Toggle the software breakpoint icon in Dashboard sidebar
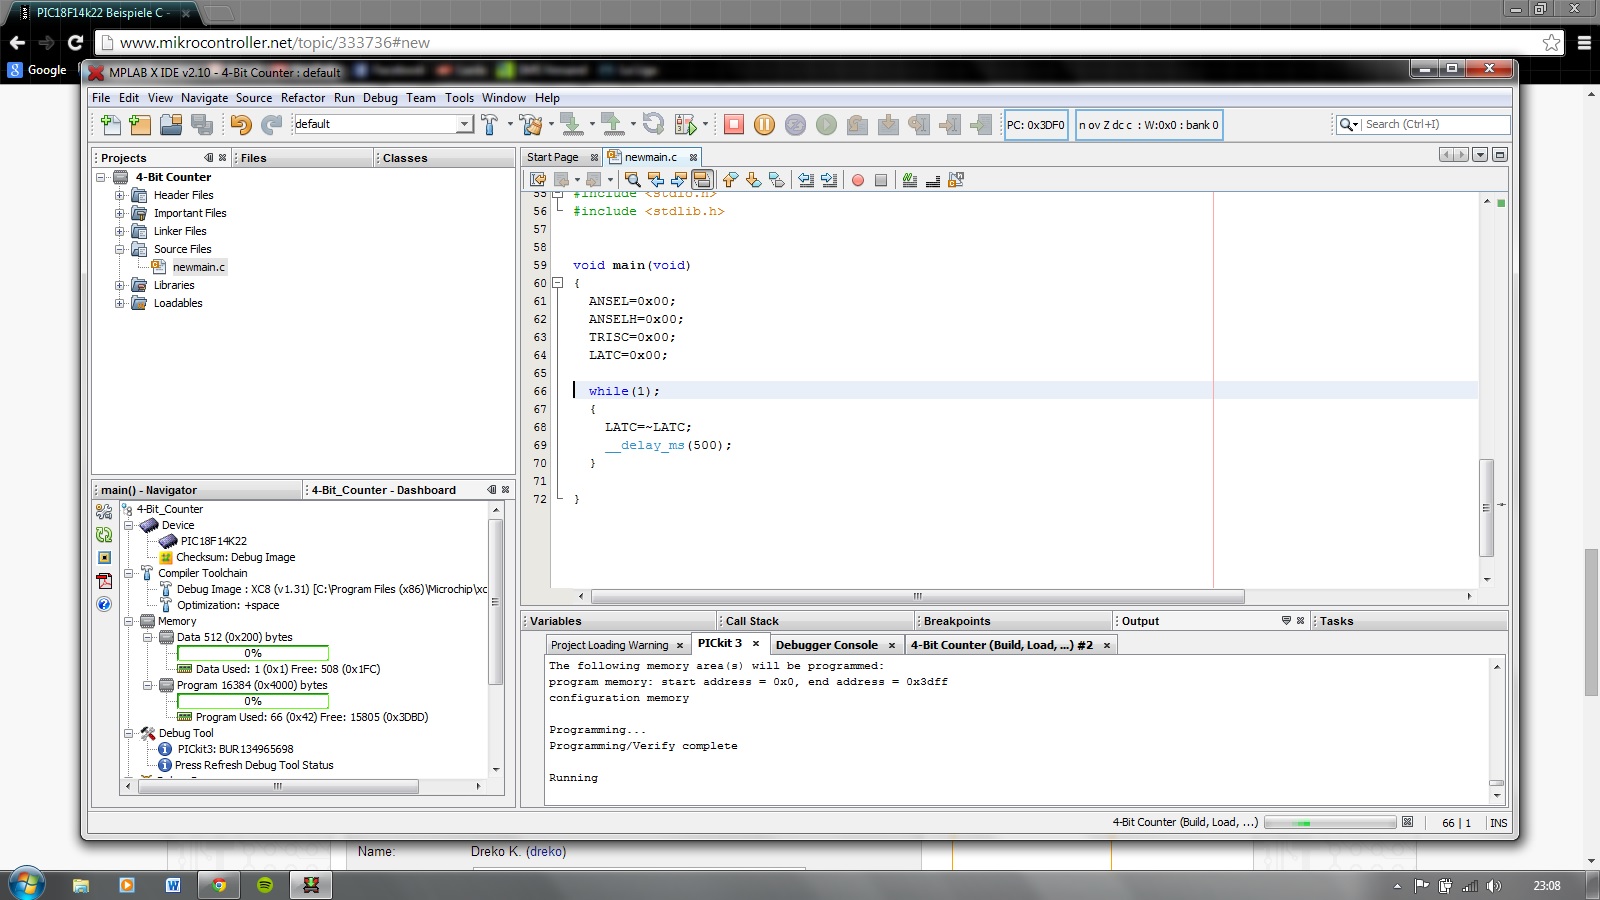Screen dimensions: 1600x900 104,558
